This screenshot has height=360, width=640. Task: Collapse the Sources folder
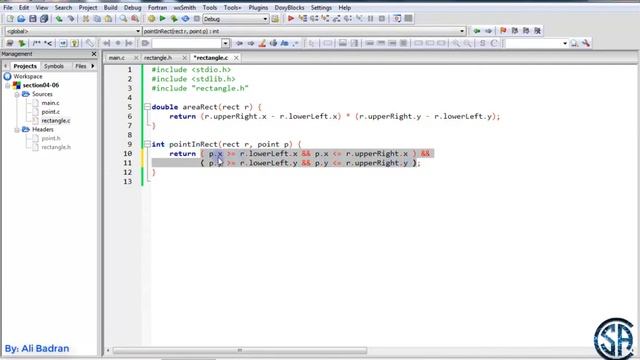[x=17, y=94]
